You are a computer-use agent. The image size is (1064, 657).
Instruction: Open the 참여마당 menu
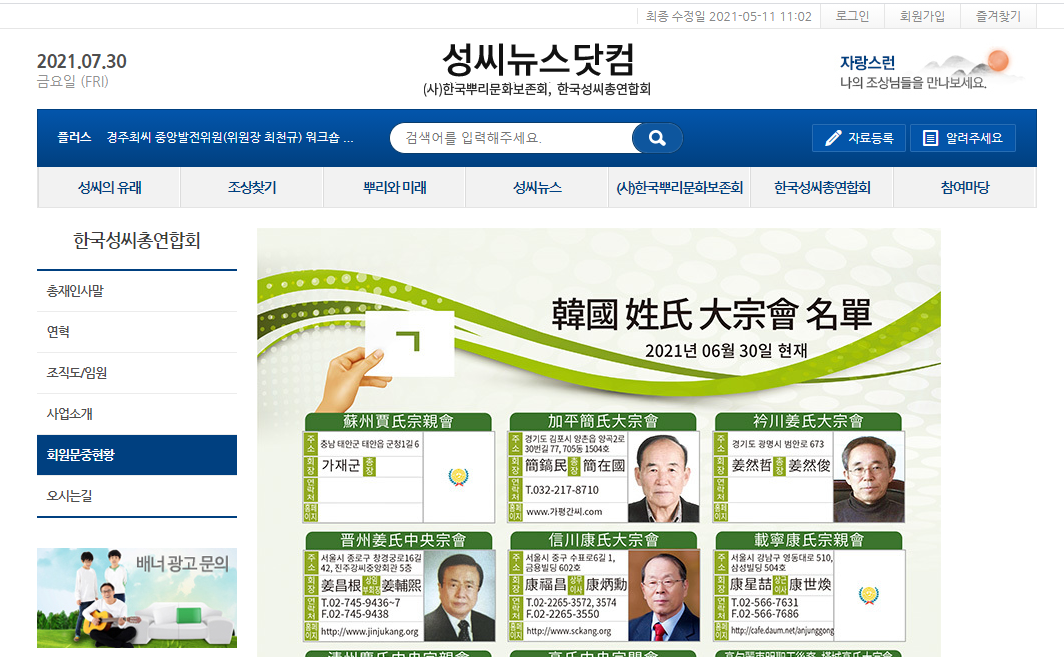pyautogui.click(x=965, y=187)
